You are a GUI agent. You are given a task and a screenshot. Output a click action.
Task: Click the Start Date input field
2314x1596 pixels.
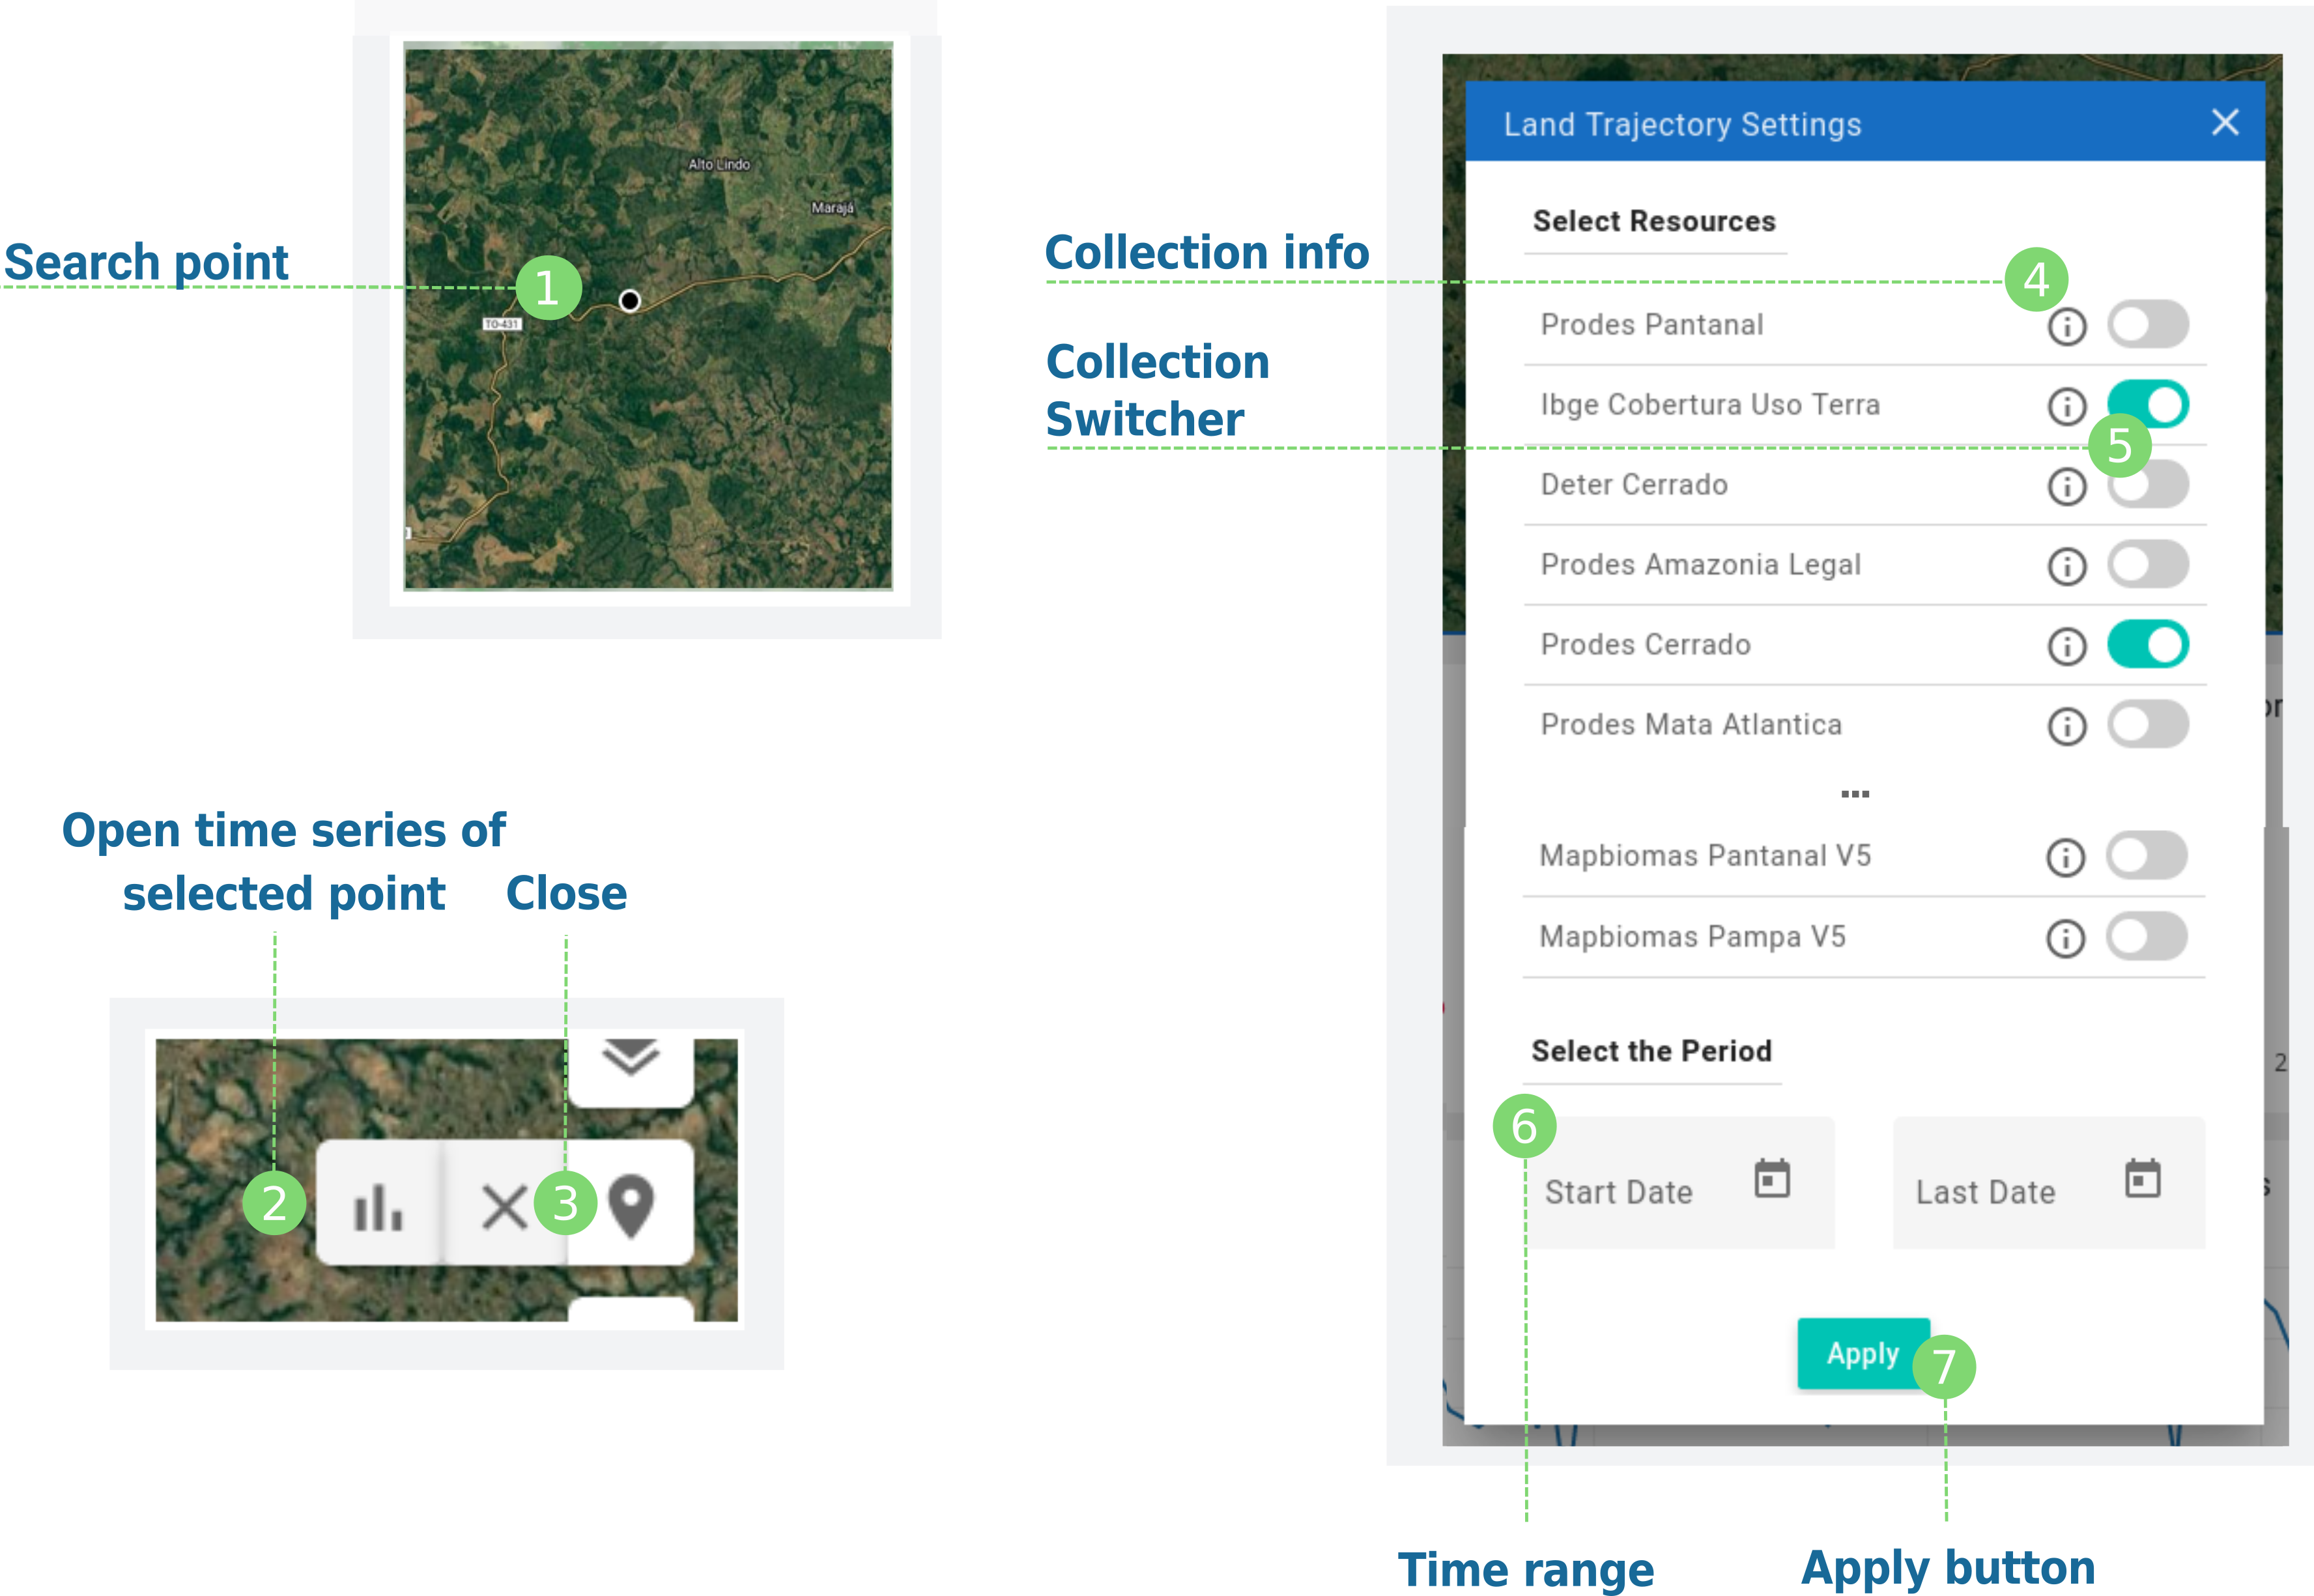pyautogui.click(x=1679, y=1191)
